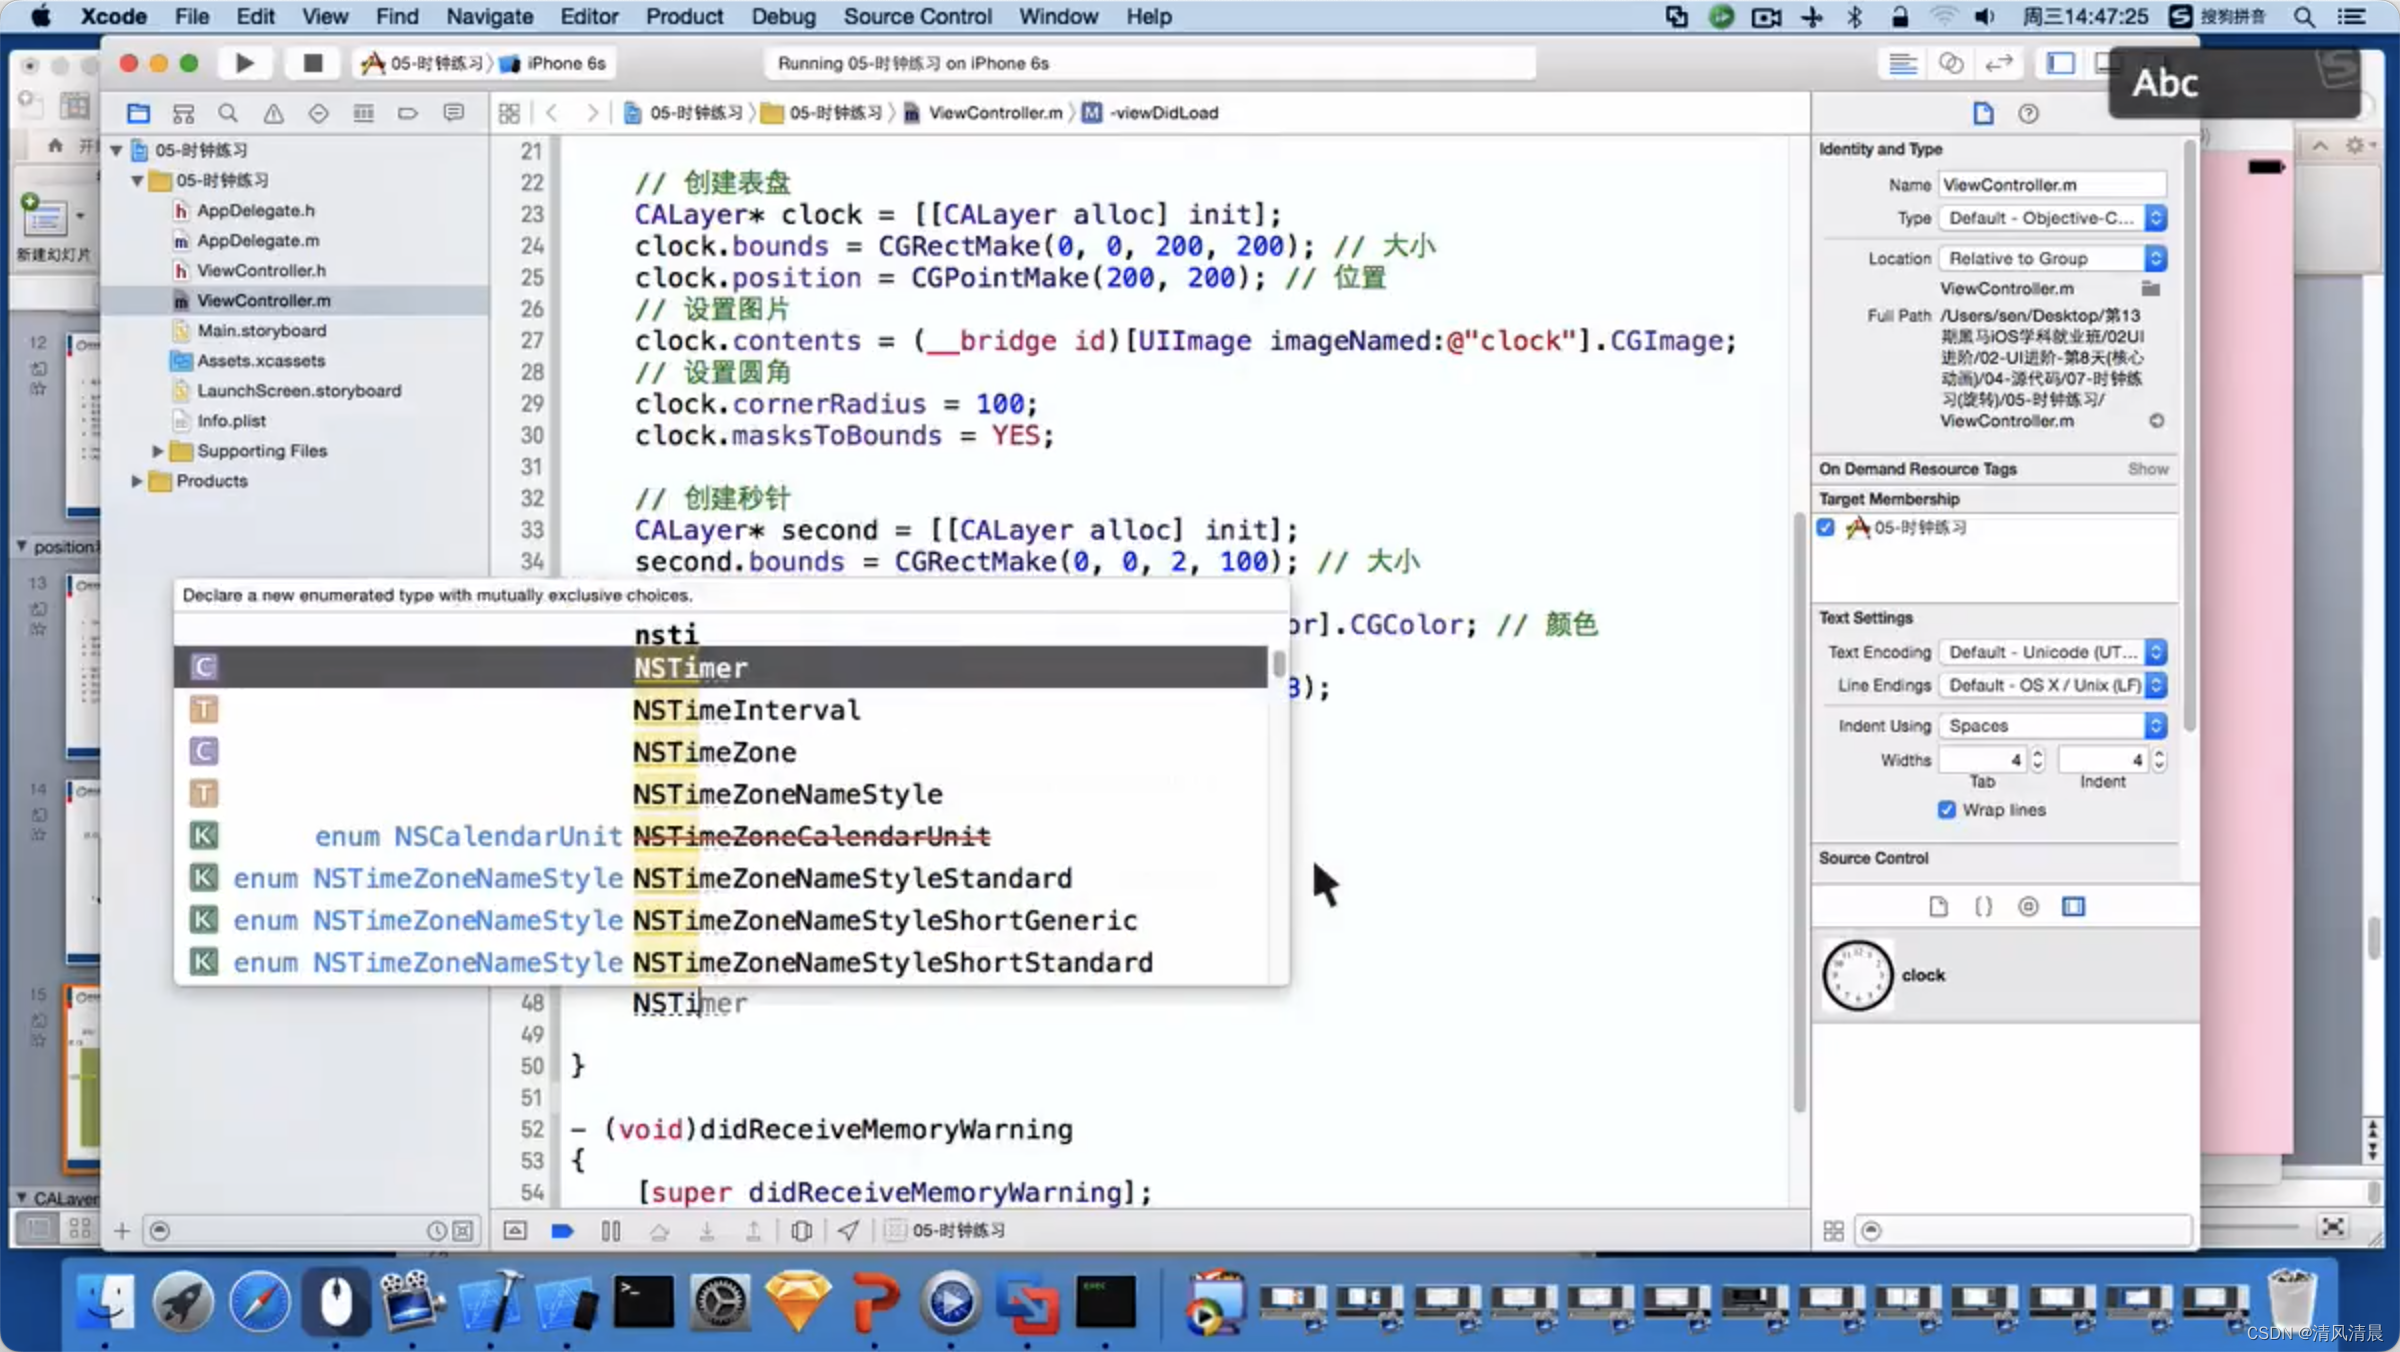
Task: Open the Indent Using Spaces dropdown
Action: [x=2052, y=725]
